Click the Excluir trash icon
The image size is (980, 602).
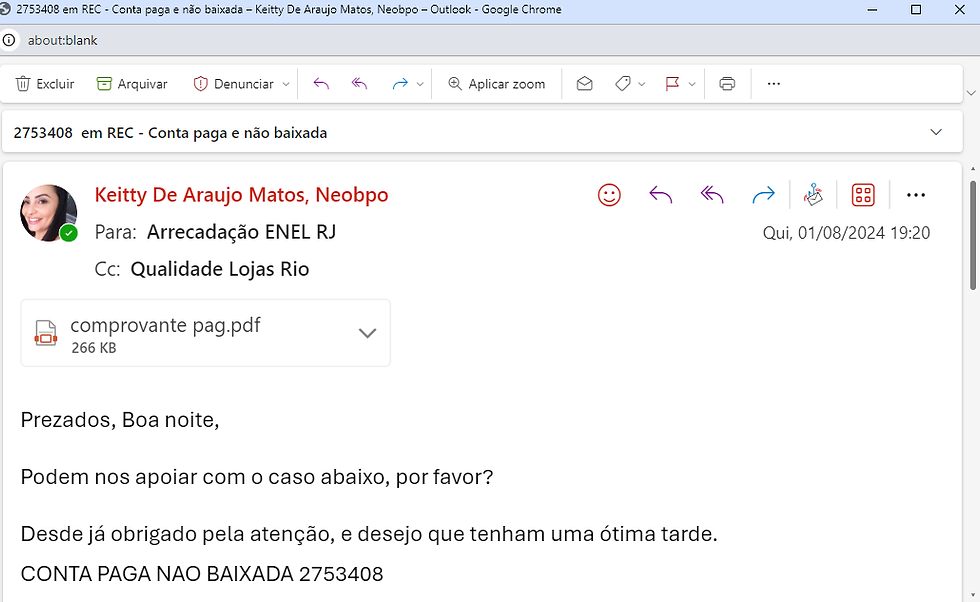23,84
